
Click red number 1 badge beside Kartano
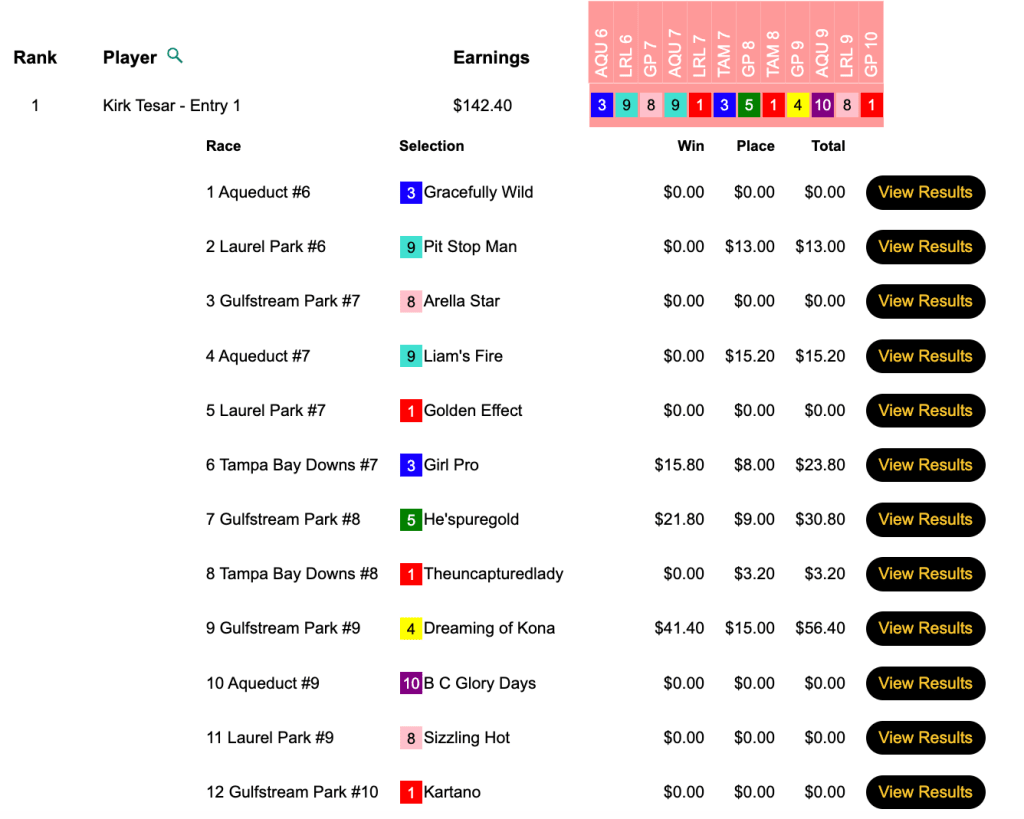pos(410,793)
